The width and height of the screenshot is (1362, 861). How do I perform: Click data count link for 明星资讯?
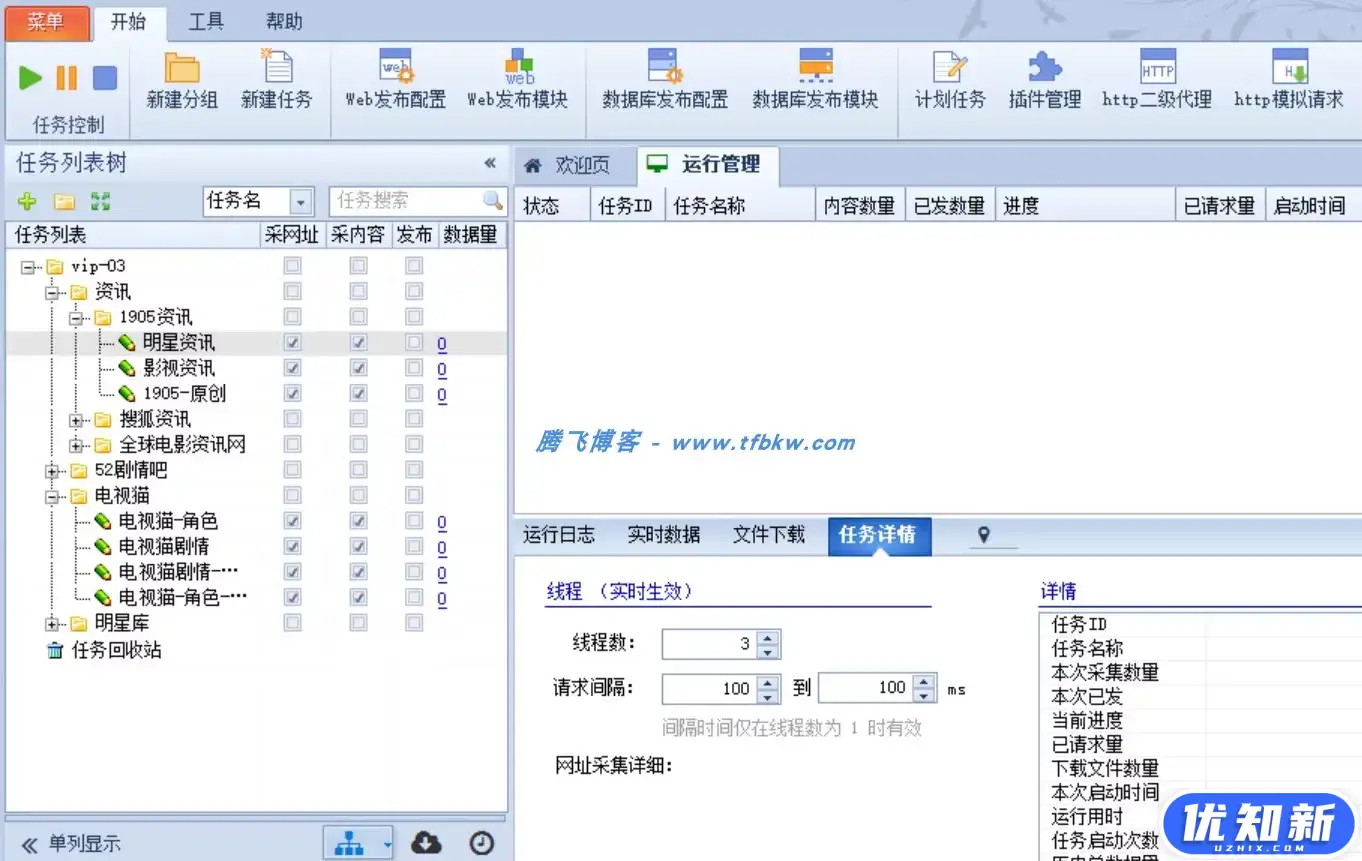point(442,344)
